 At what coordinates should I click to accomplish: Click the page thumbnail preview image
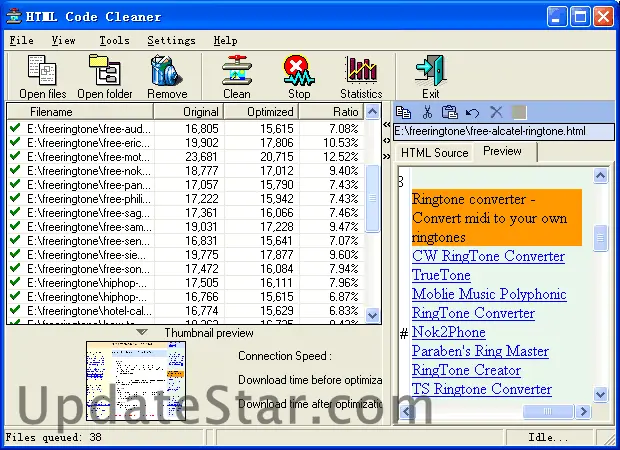click(x=136, y=381)
